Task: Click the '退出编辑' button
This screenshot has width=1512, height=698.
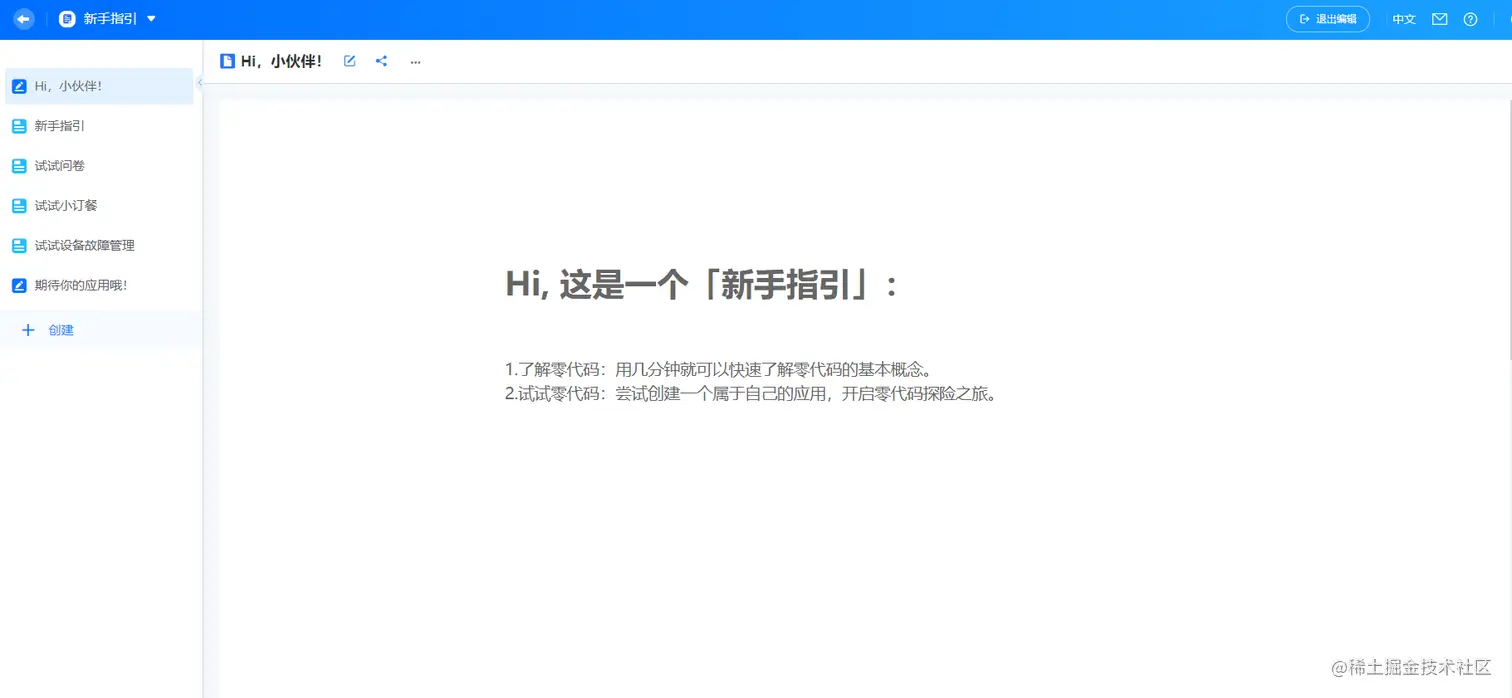Action: (x=1327, y=18)
